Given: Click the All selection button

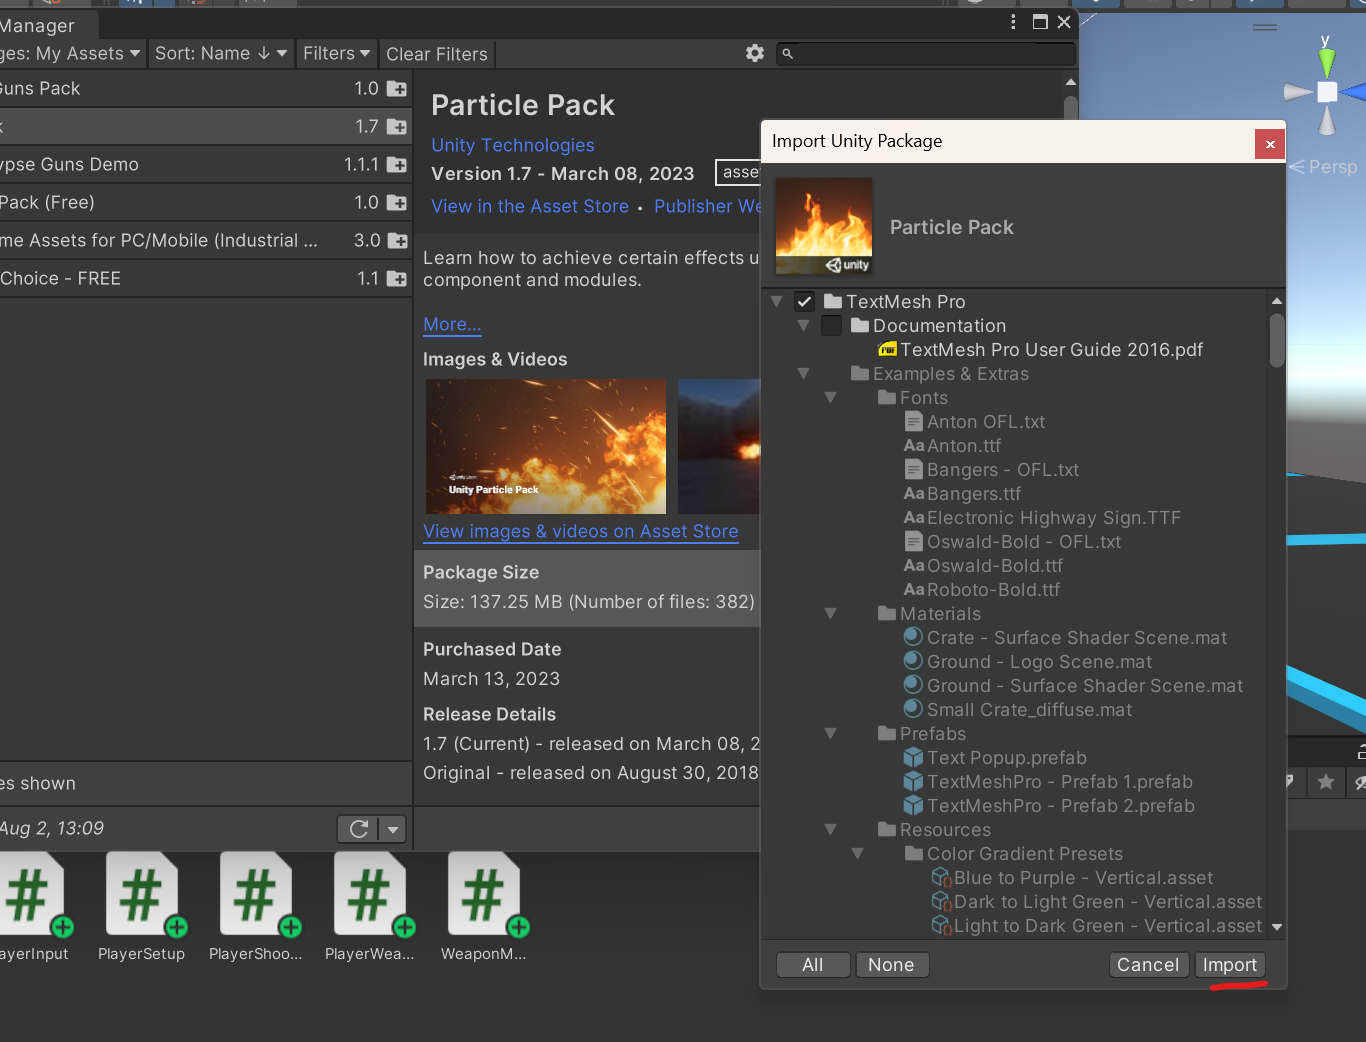Looking at the screenshot, I should [x=813, y=965].
